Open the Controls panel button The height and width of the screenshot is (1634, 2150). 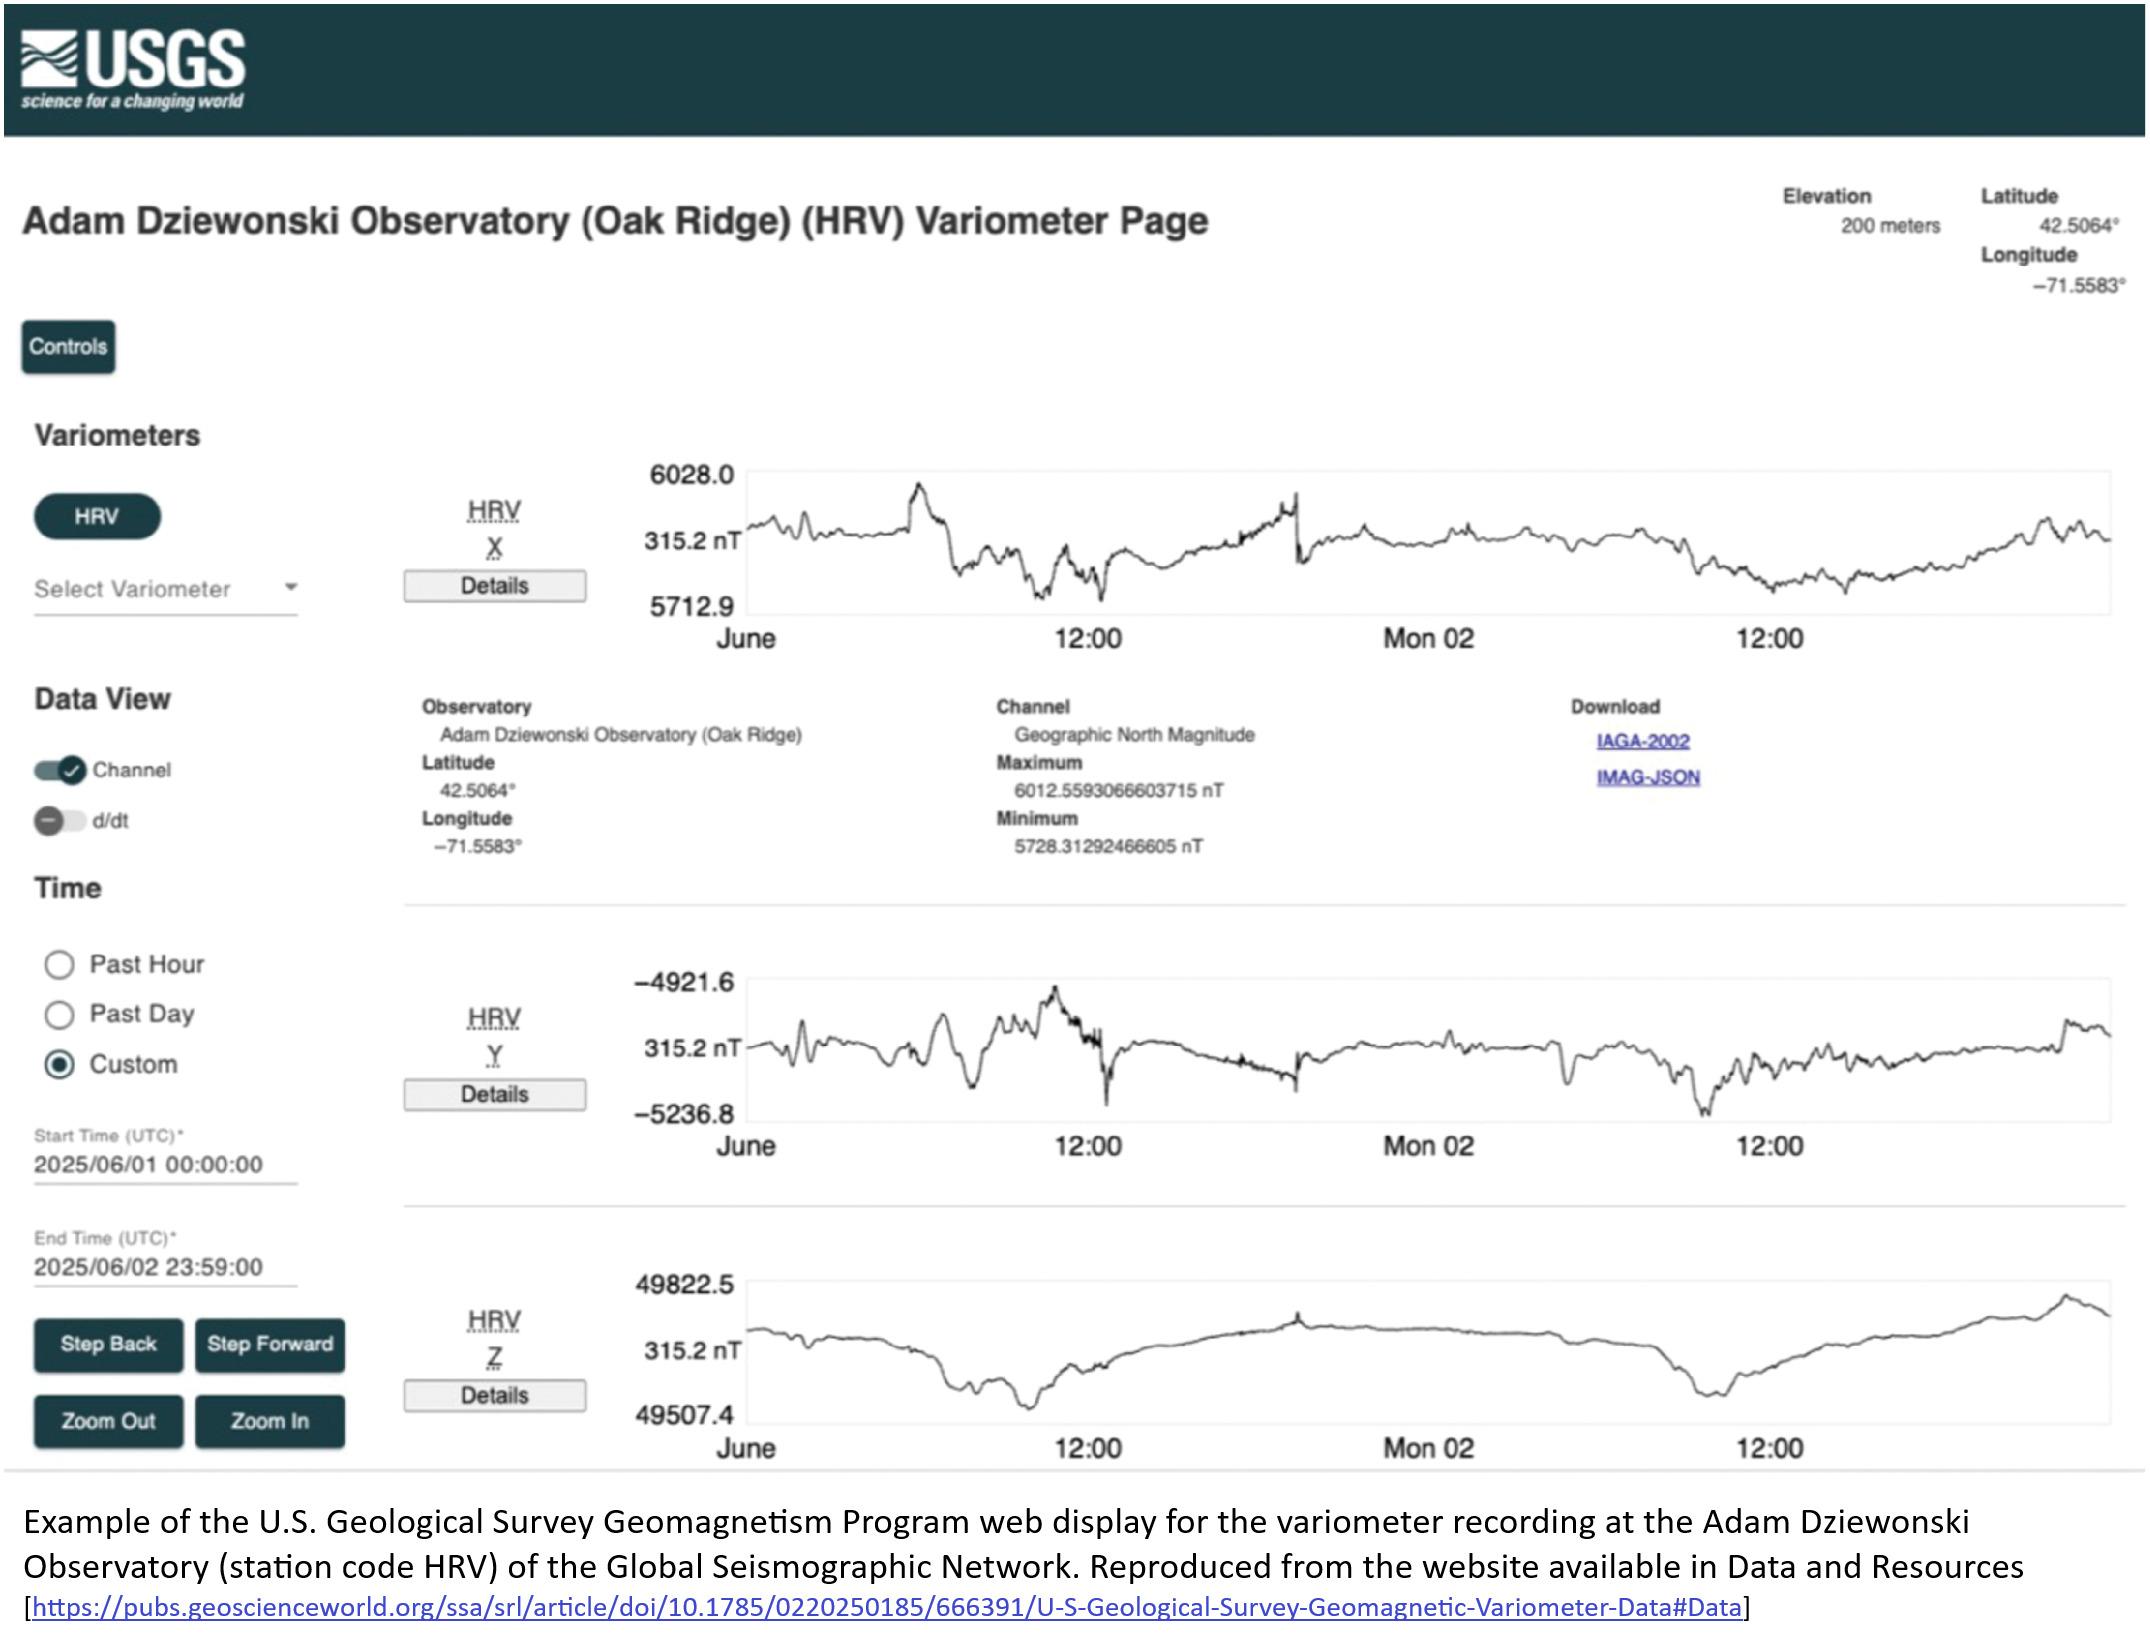click(68, 347)
